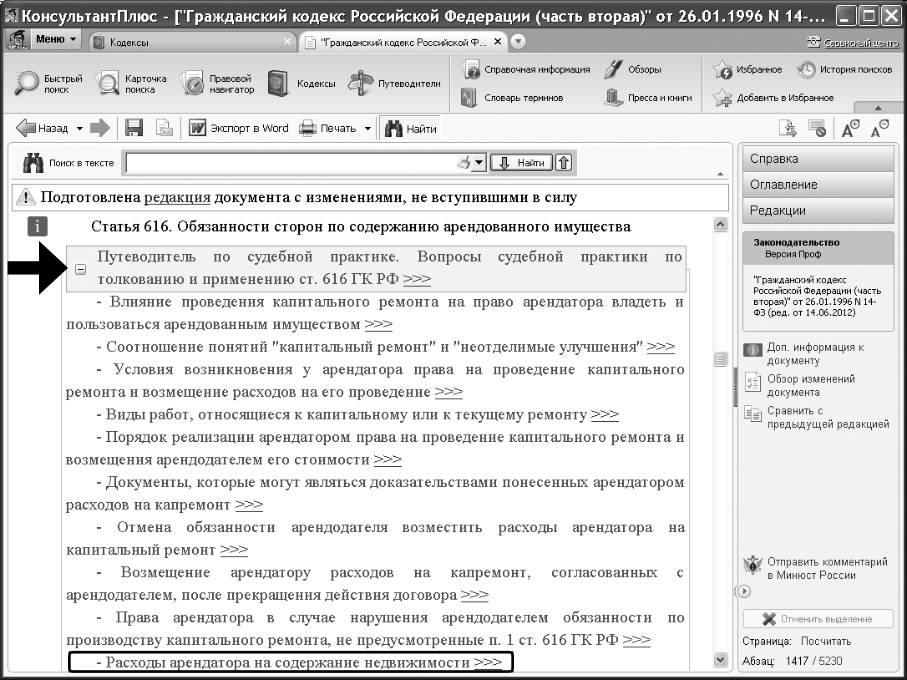Open Справка panel

(818, 158)
